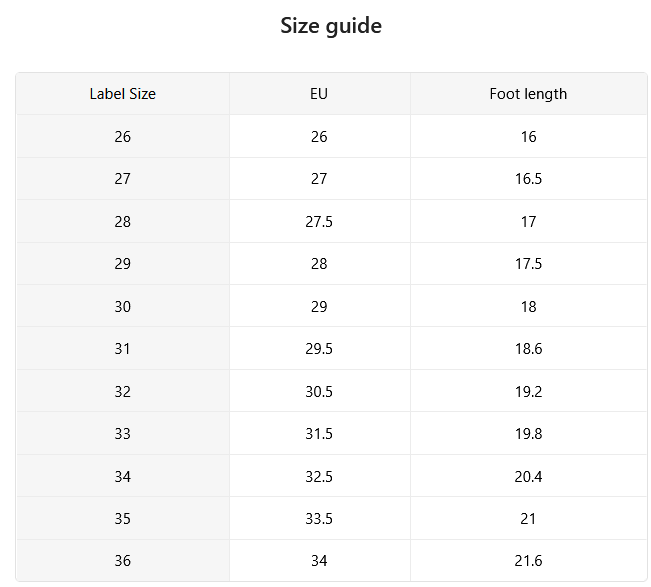Click EU size 32.5 cell
Image resolution: width=651 pixels, height=587 pixels.
tap(320, 477)
